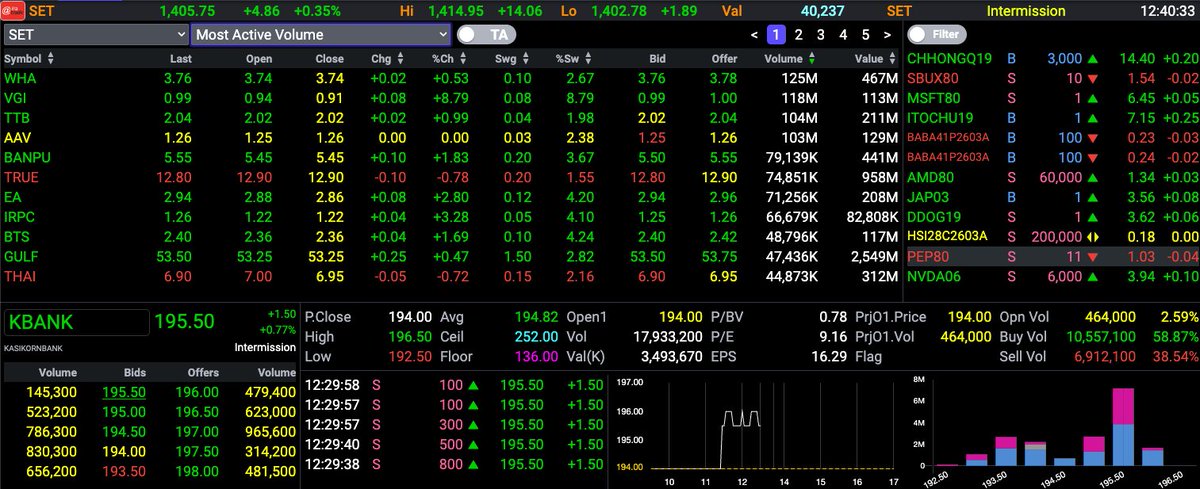
Task: Go to next page arrow
Action: (x=886, y=35)
